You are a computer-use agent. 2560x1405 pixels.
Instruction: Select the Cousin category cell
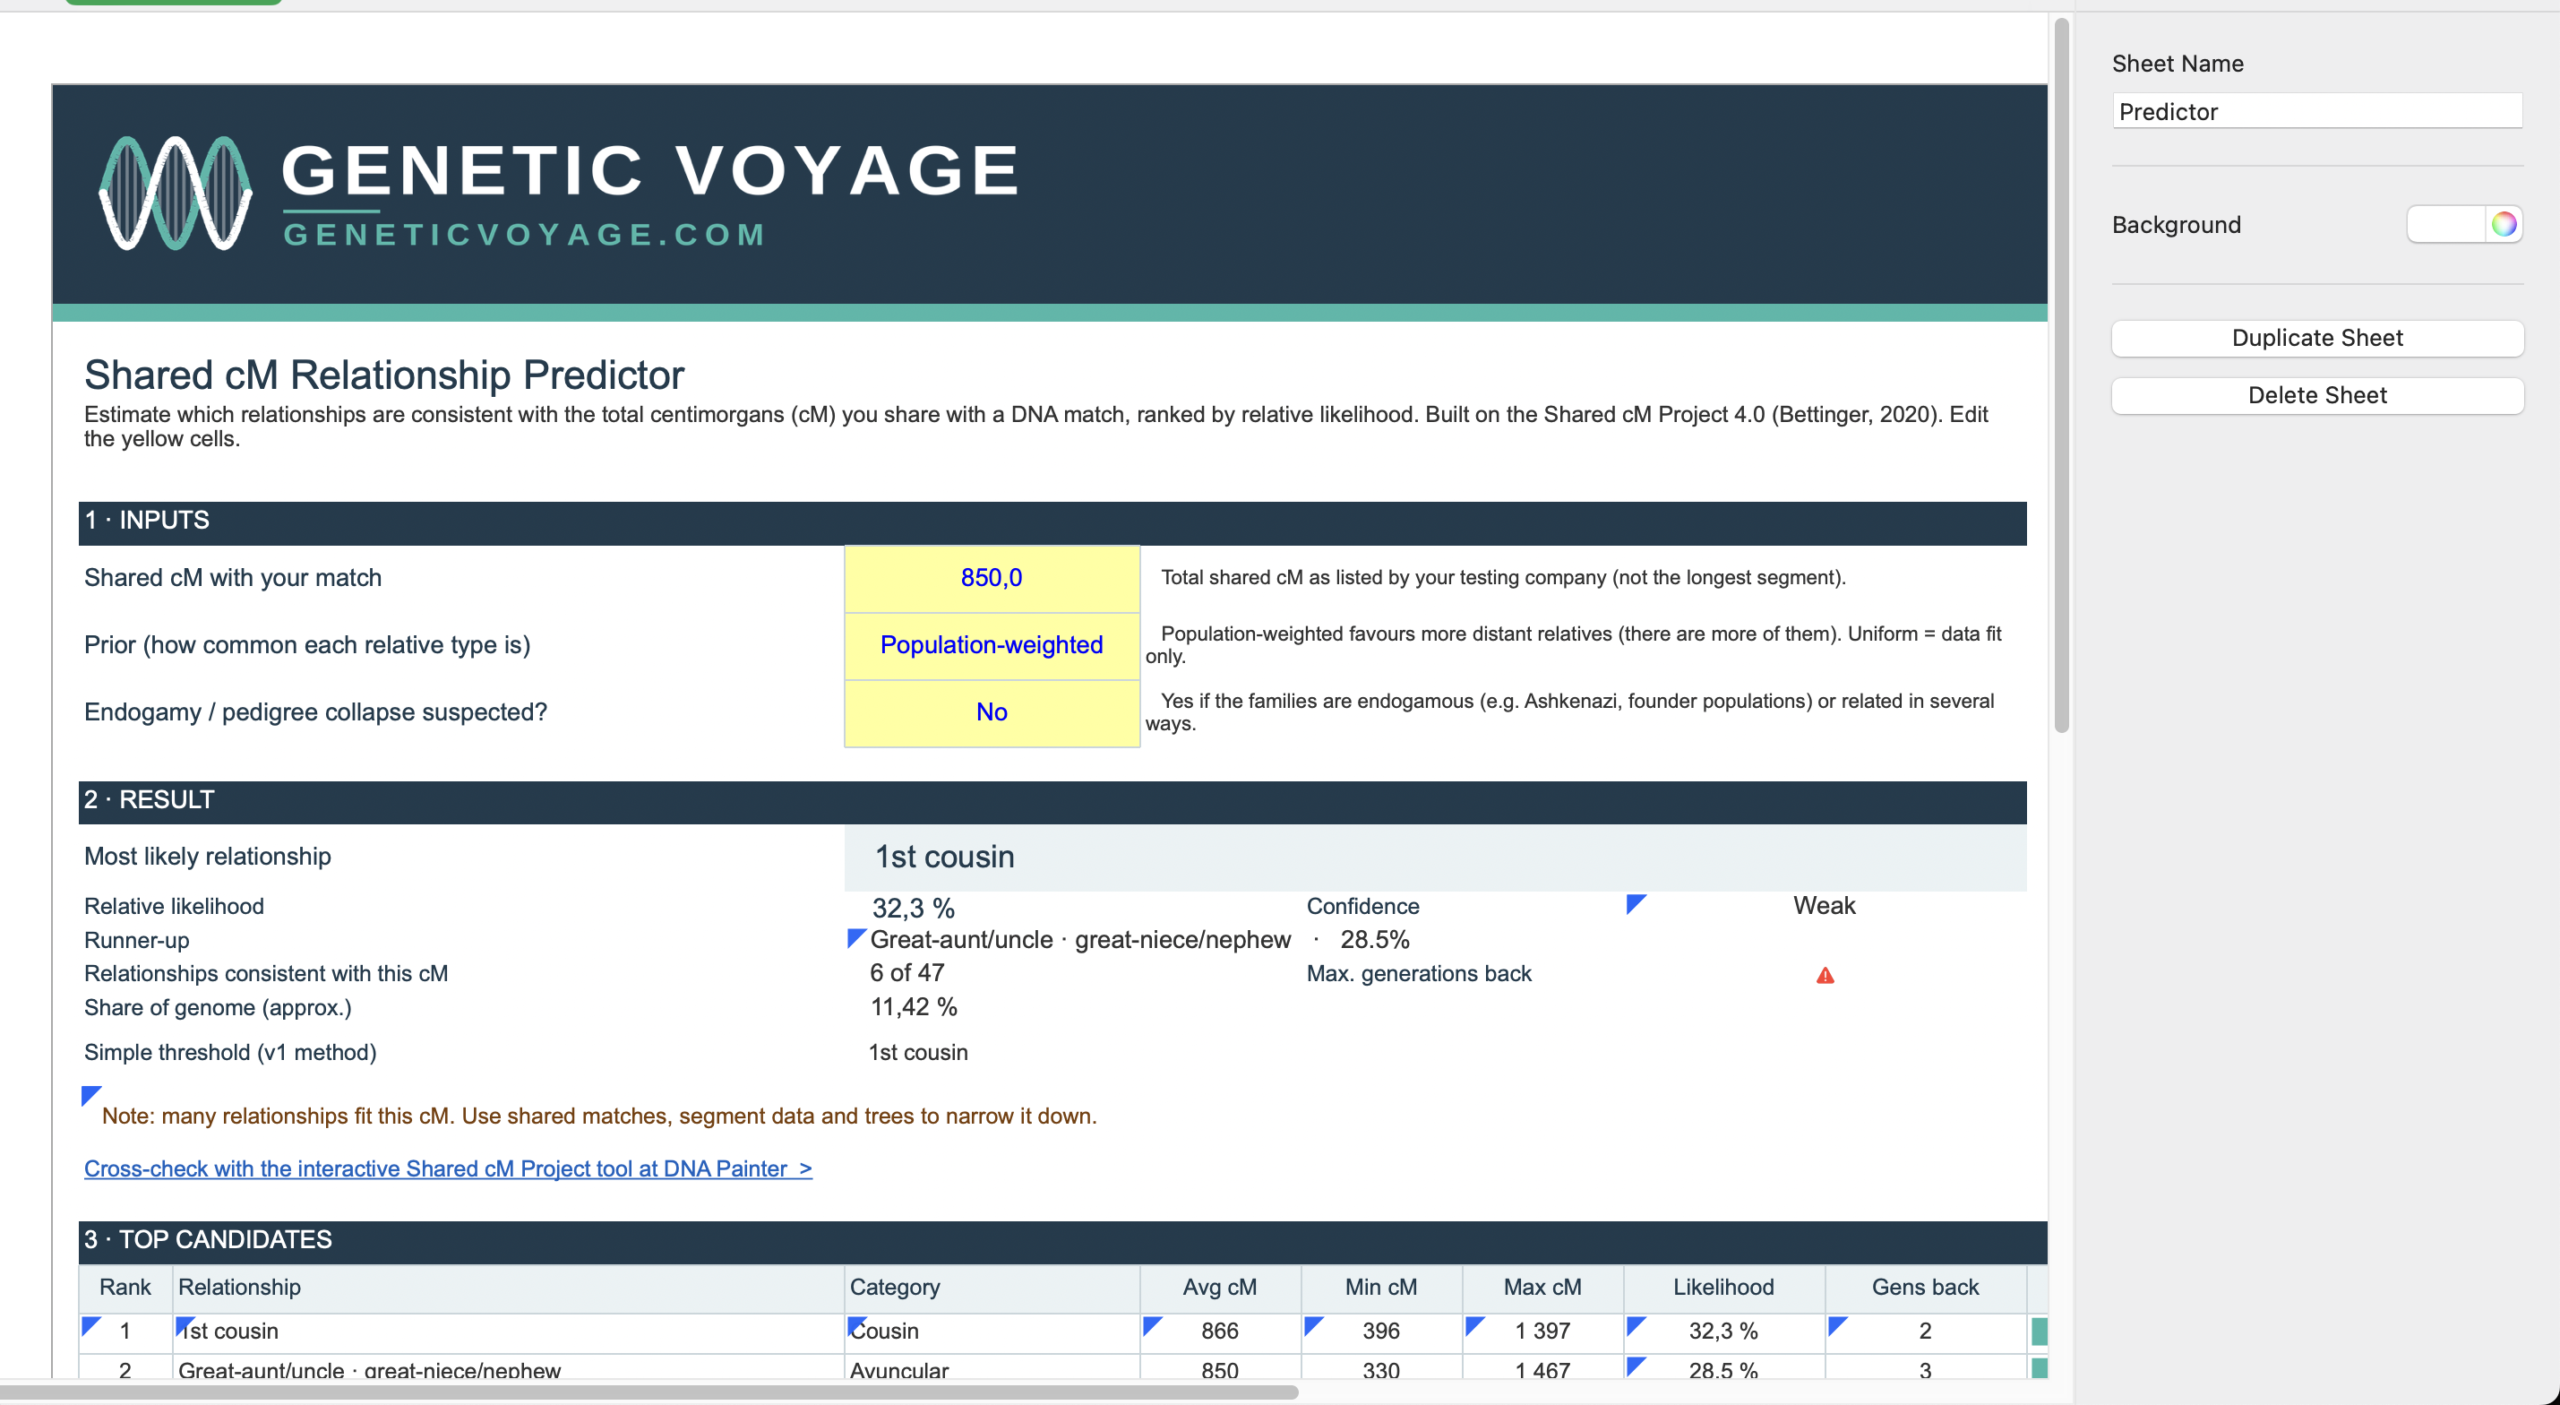(x=991, y=1331)
